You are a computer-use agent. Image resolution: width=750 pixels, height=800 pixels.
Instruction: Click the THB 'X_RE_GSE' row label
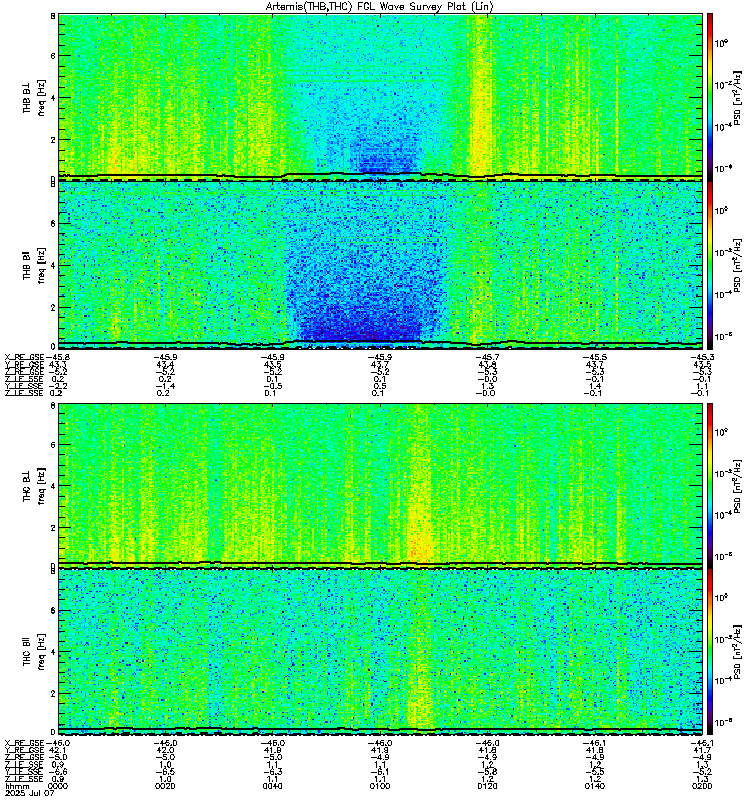click(24, 357)
